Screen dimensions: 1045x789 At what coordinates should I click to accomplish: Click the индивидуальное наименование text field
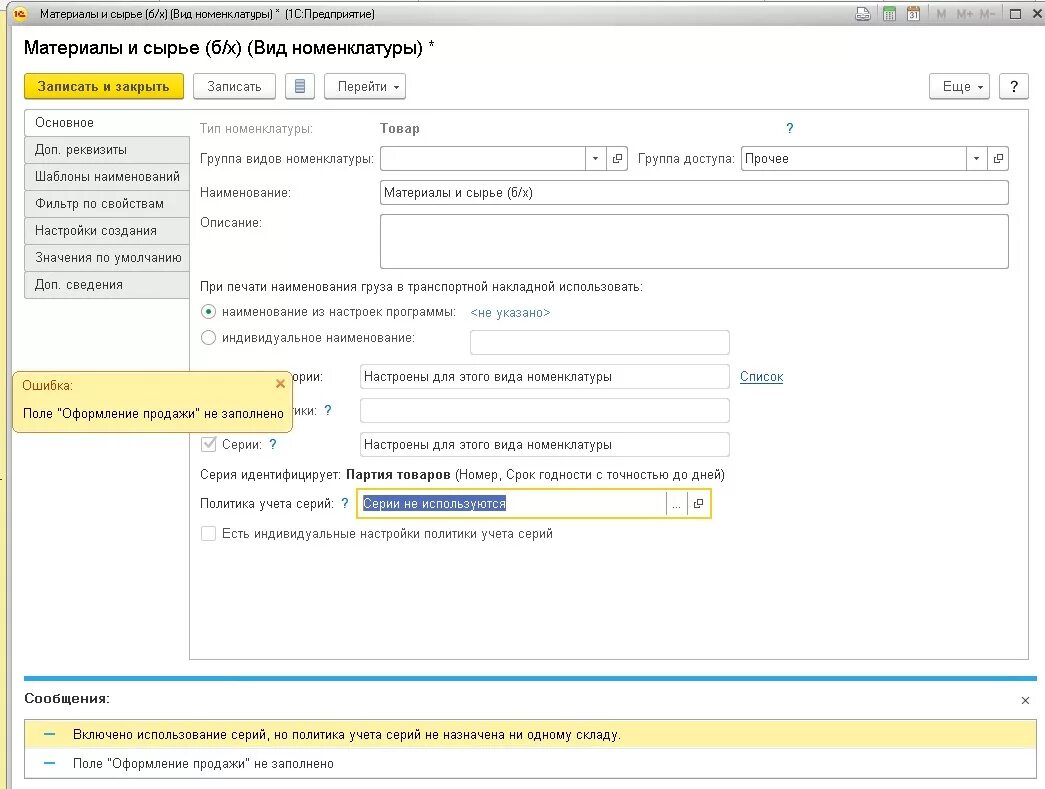click(x=600, y=343)
